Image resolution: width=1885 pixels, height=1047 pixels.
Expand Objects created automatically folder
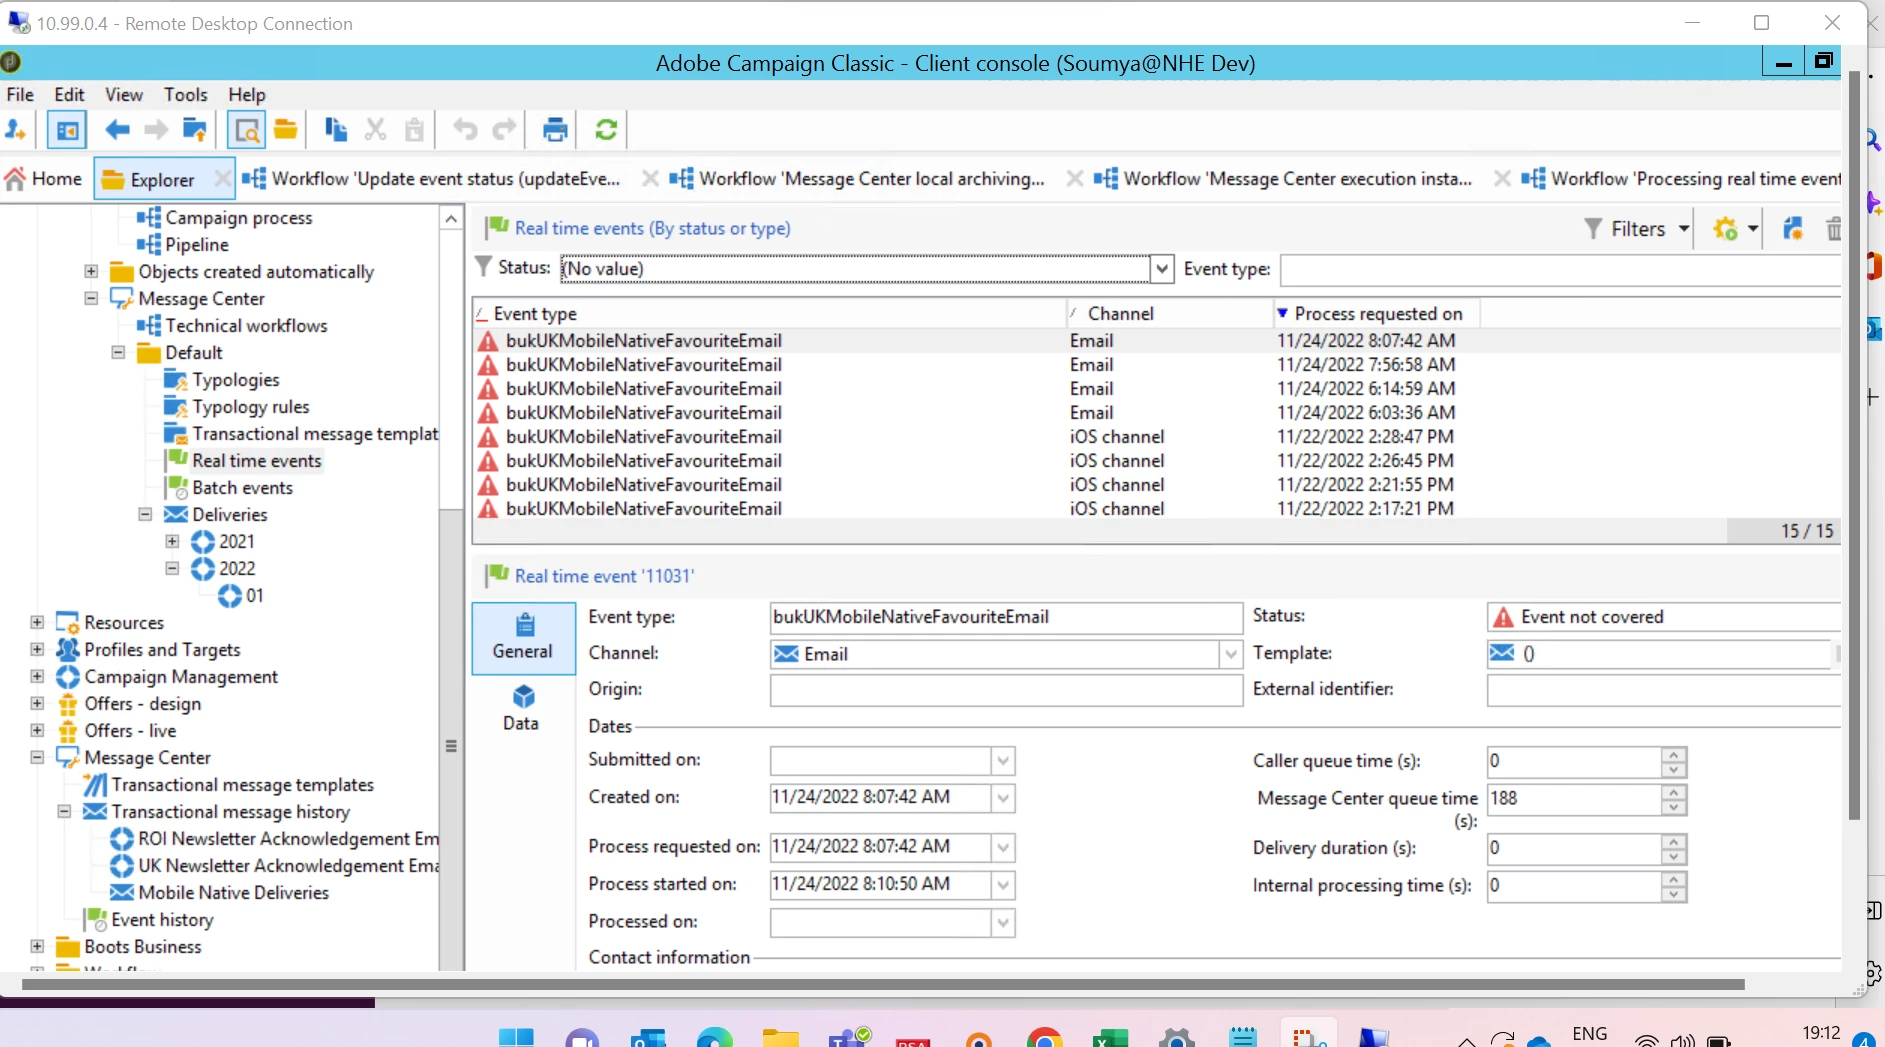coord(91,271)
